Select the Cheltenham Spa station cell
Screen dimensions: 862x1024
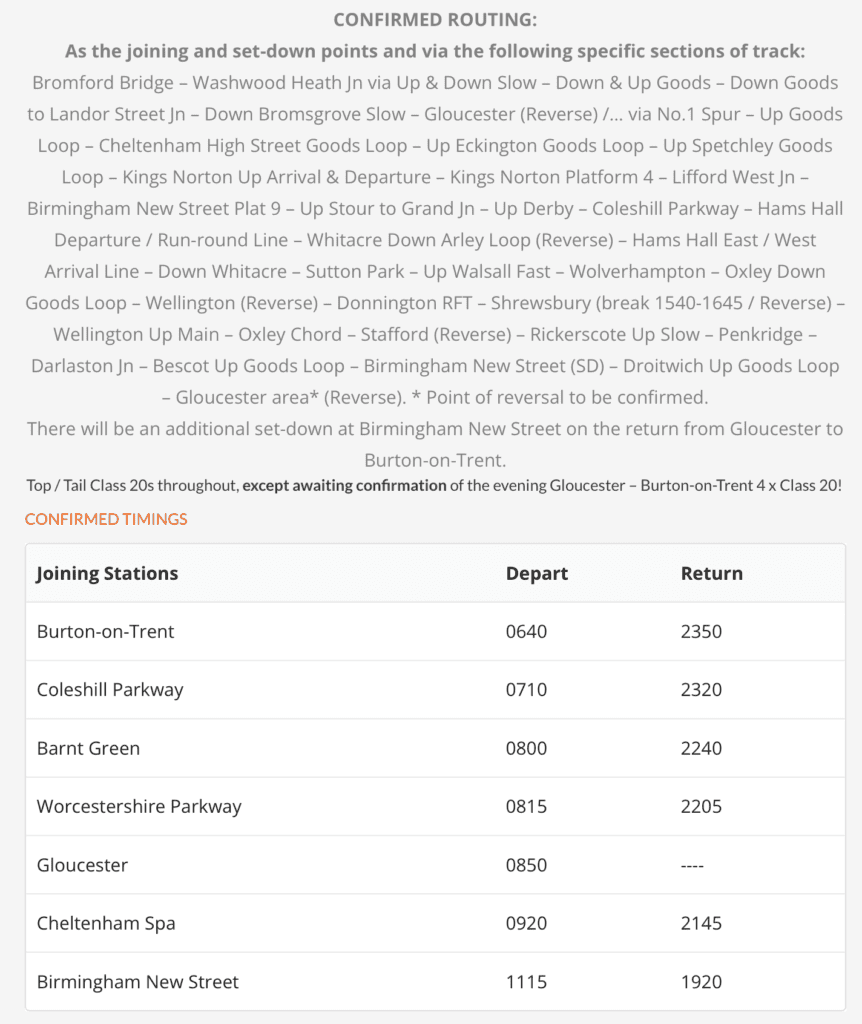pos(106,923)
